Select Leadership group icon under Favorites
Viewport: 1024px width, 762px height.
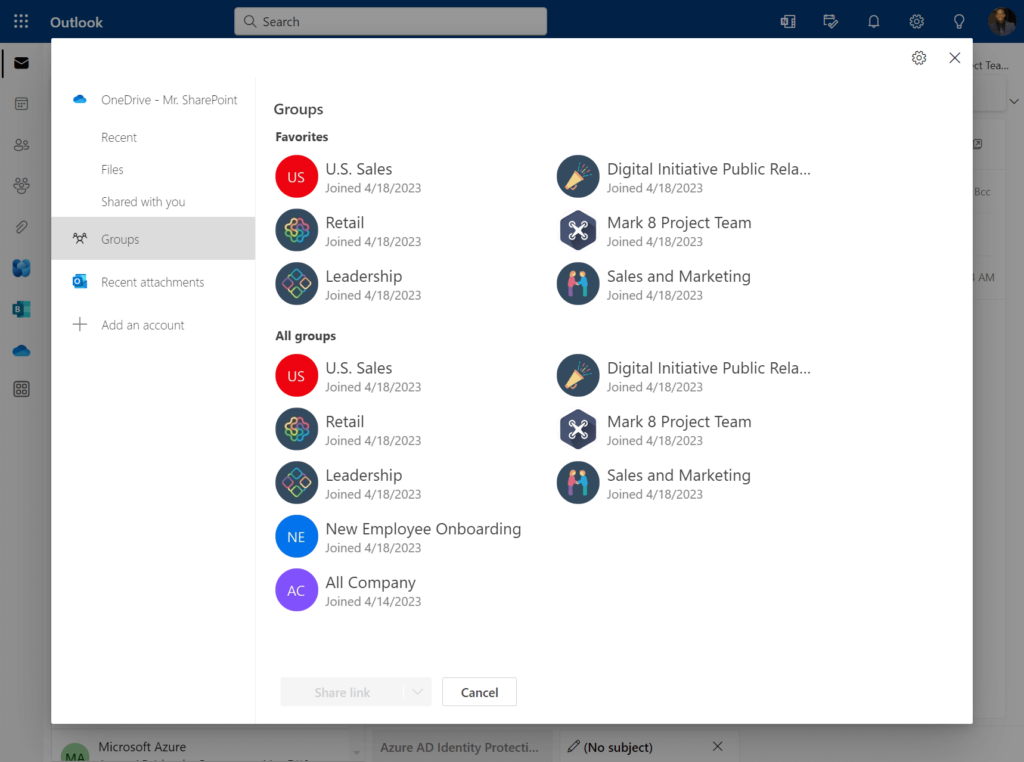[296, 283]
